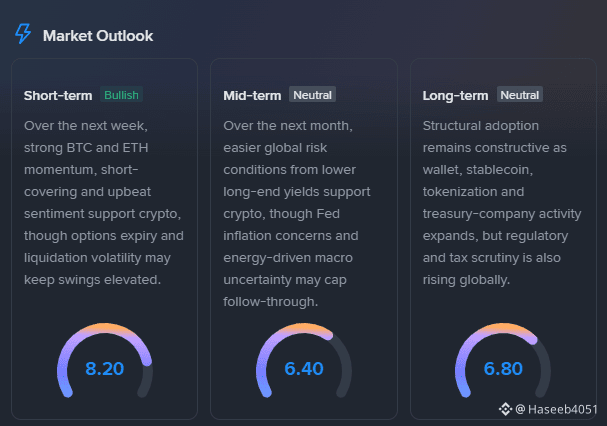This screenshot has height=426, width=607.
Task: Click the Short-term outlook description text
Action: 104,203
